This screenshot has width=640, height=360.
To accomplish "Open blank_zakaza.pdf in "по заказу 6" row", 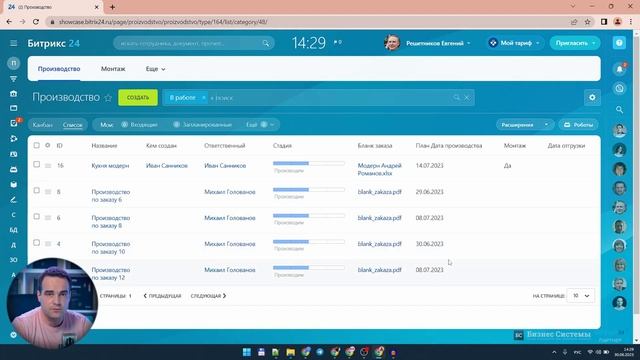I will tap(380, 192).
